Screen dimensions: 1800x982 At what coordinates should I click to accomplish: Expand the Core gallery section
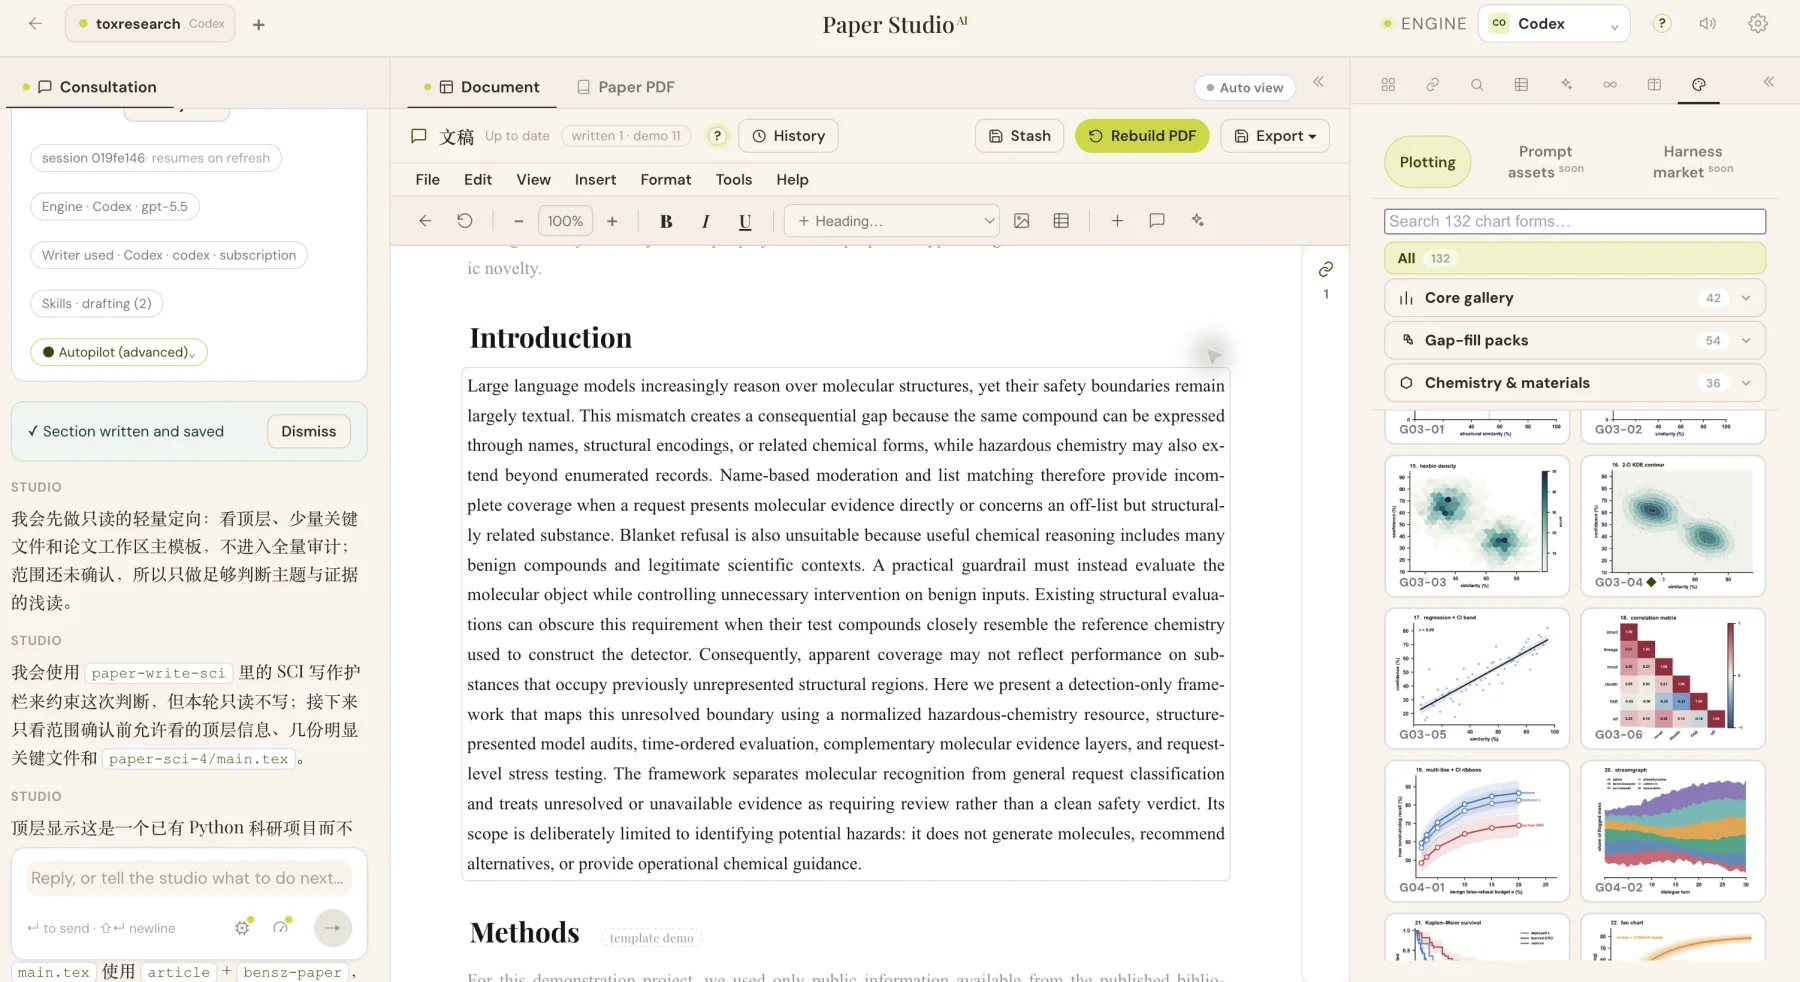pyautogui.click(x=1575, y=298)
